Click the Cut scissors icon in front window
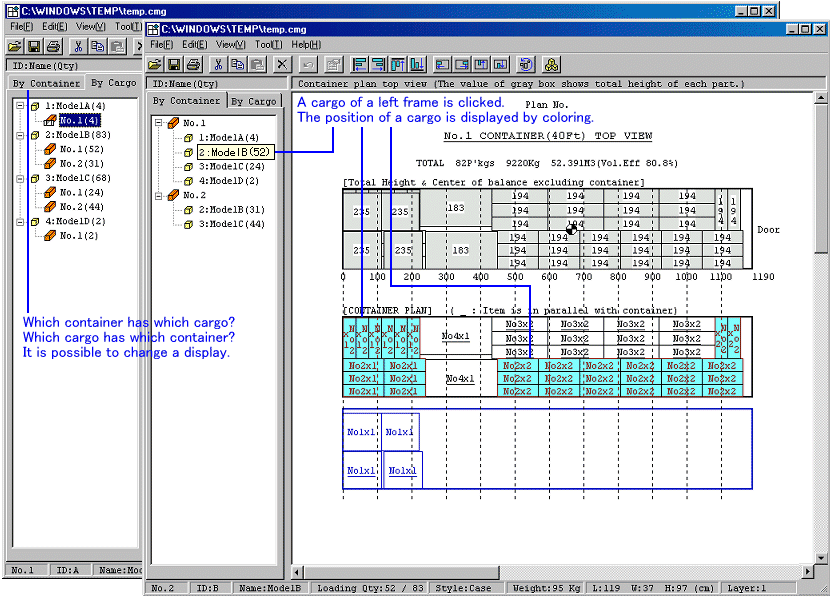This screenshot has width=830, height=600. (218, 65)
